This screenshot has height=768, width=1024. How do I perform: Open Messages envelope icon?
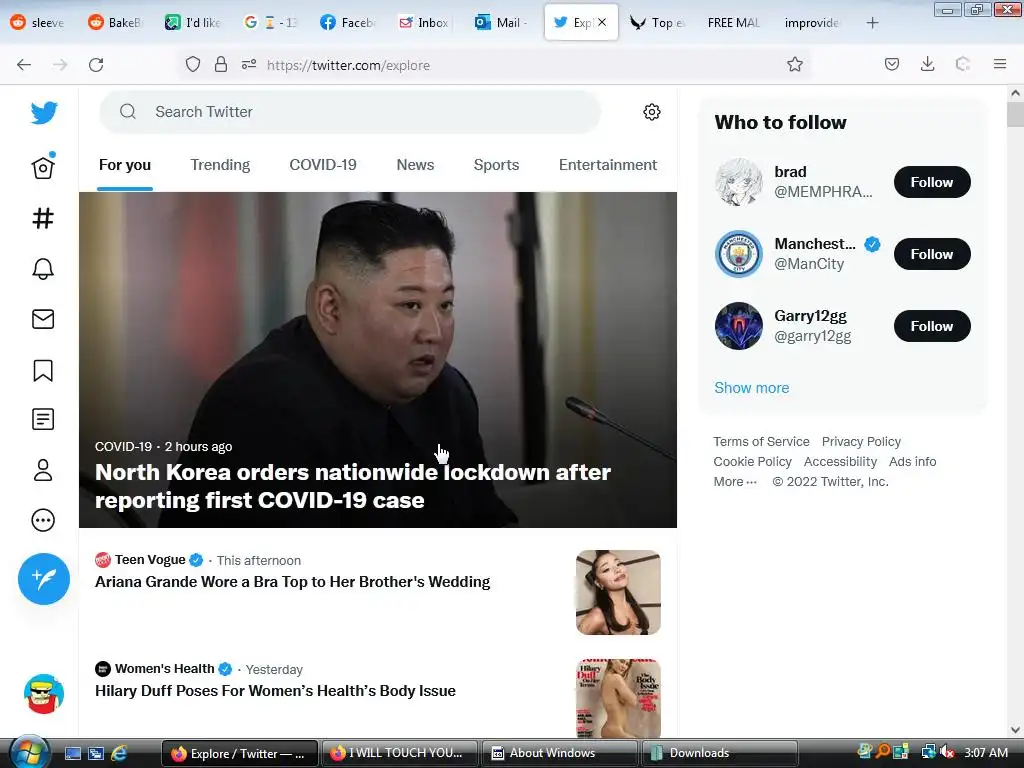tap(43, 319)
